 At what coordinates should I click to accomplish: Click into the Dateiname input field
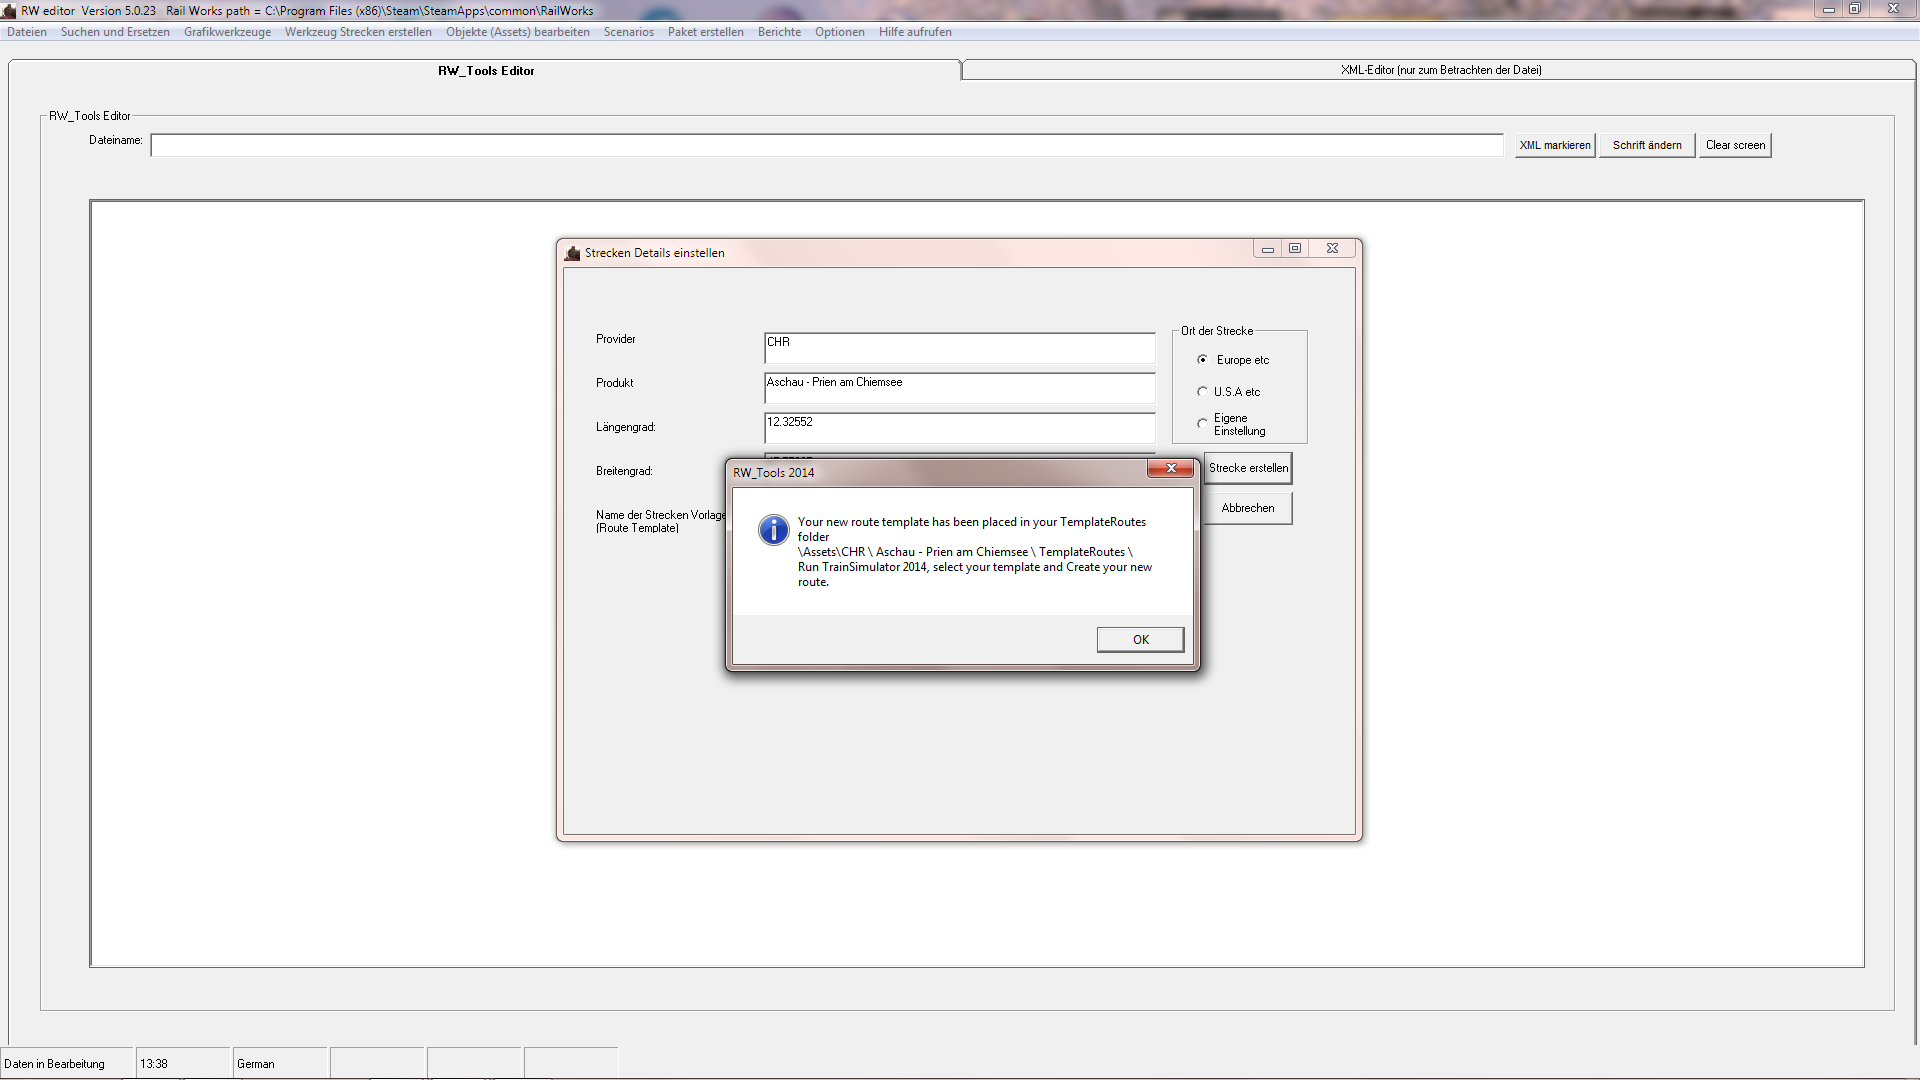(x=826, y=146)
